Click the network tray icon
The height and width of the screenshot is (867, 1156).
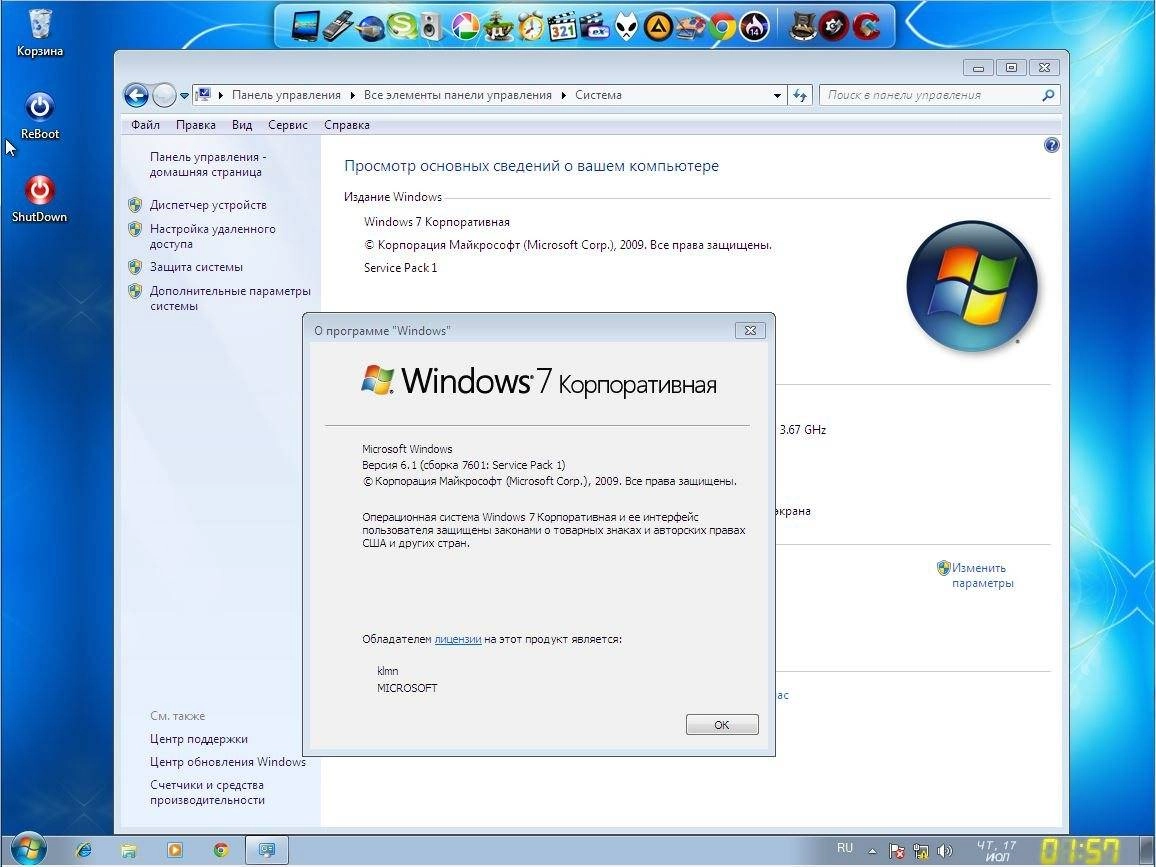pos(920,852)
